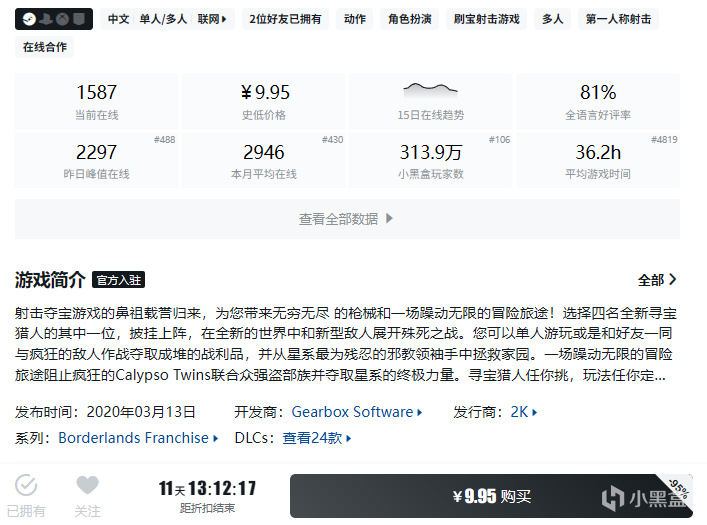Click the Xbox platform icon

pos(63,19)
